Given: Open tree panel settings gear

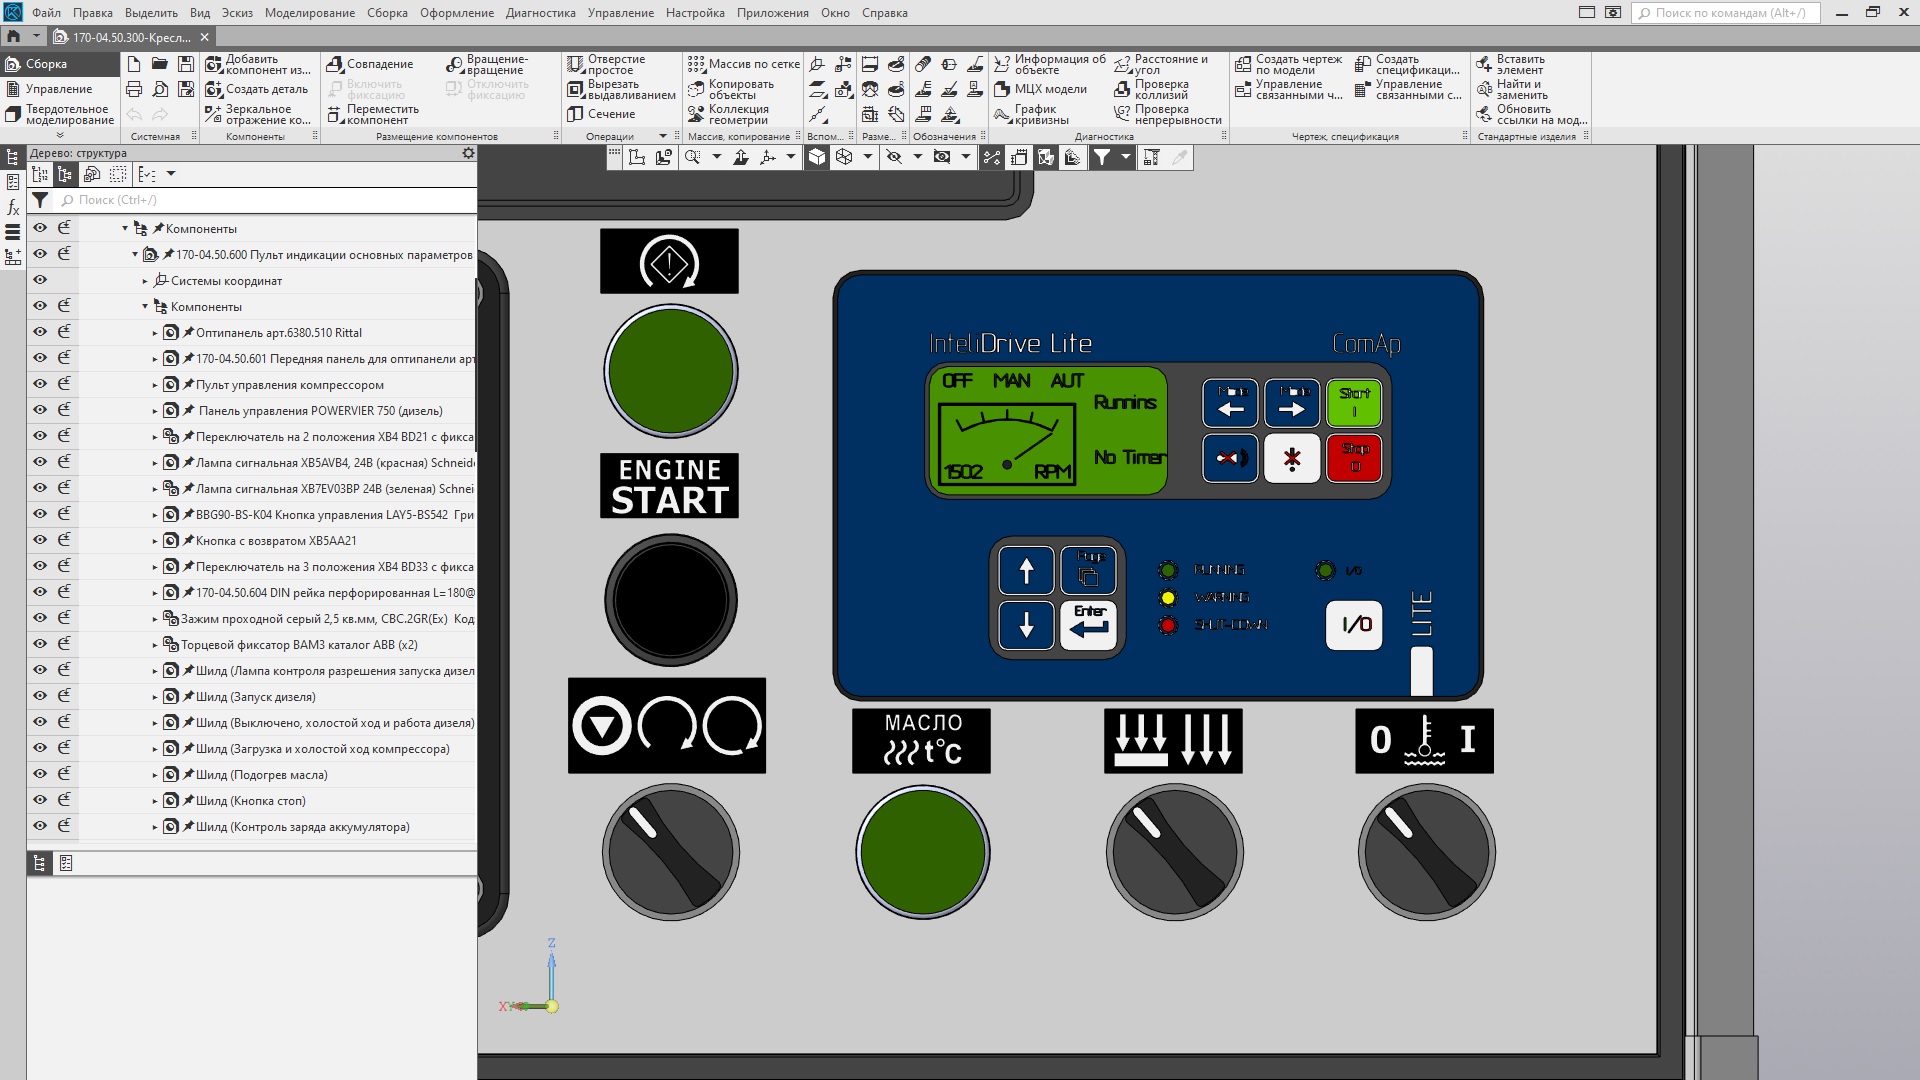Looking at the screenshot, I should coord(468,153).
